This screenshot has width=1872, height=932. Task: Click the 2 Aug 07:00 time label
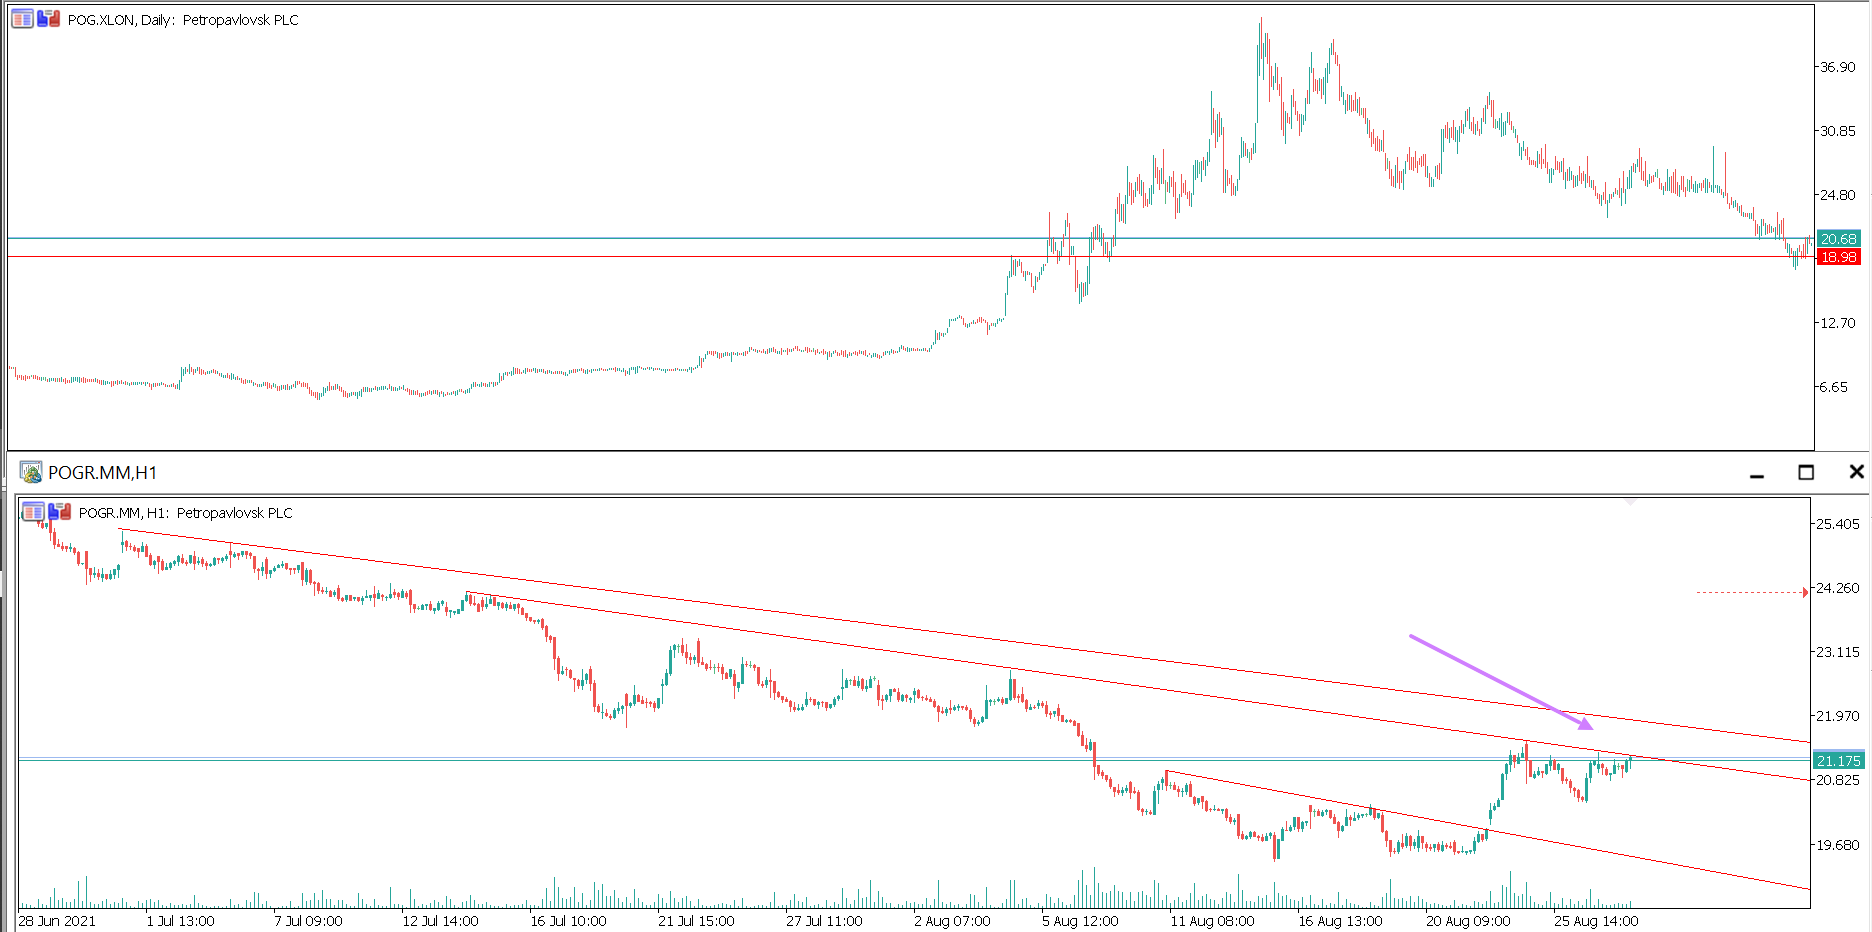tap(952, 921)
